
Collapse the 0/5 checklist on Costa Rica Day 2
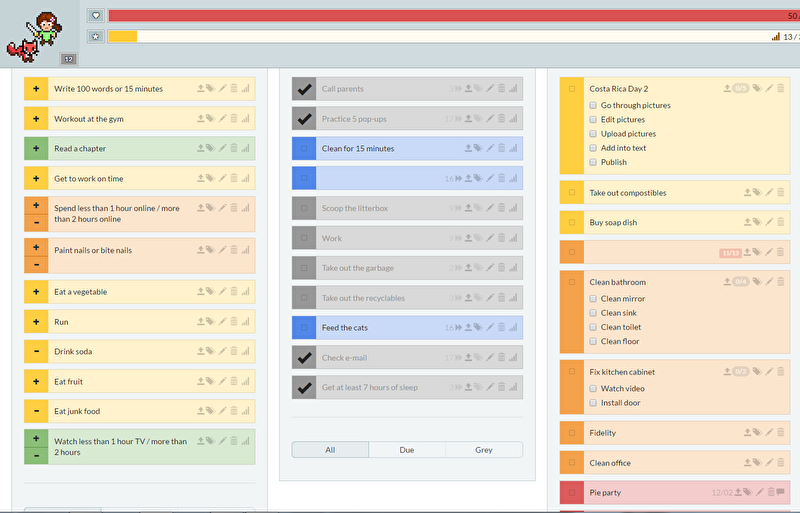tap(740, 89)
